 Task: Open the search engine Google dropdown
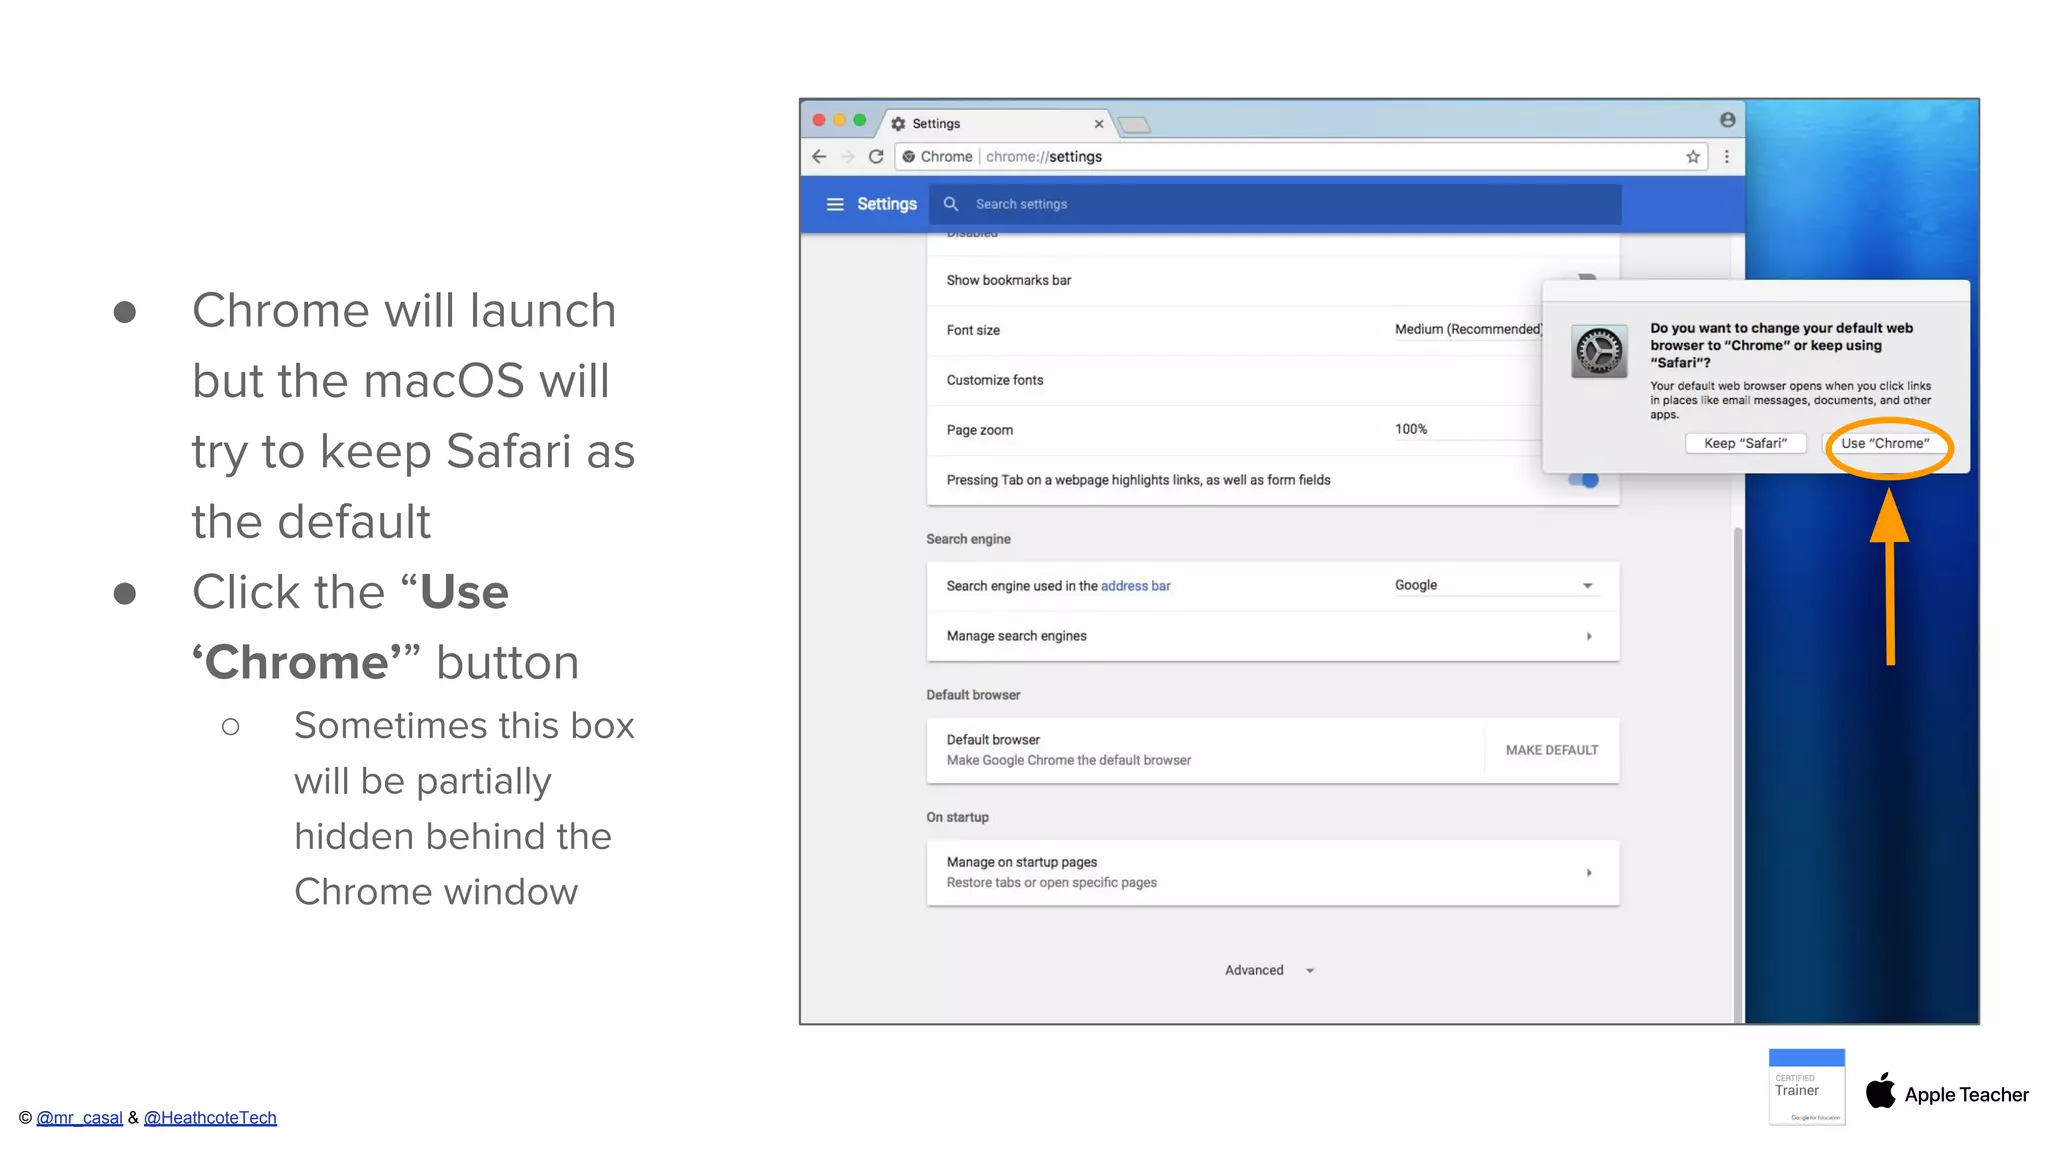click(1495, 585)
